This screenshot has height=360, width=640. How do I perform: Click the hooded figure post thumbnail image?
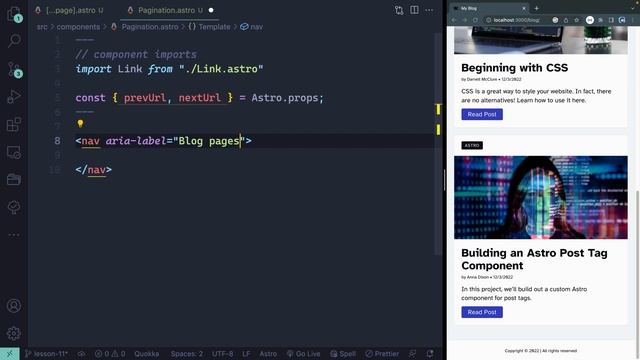(541, 198)
